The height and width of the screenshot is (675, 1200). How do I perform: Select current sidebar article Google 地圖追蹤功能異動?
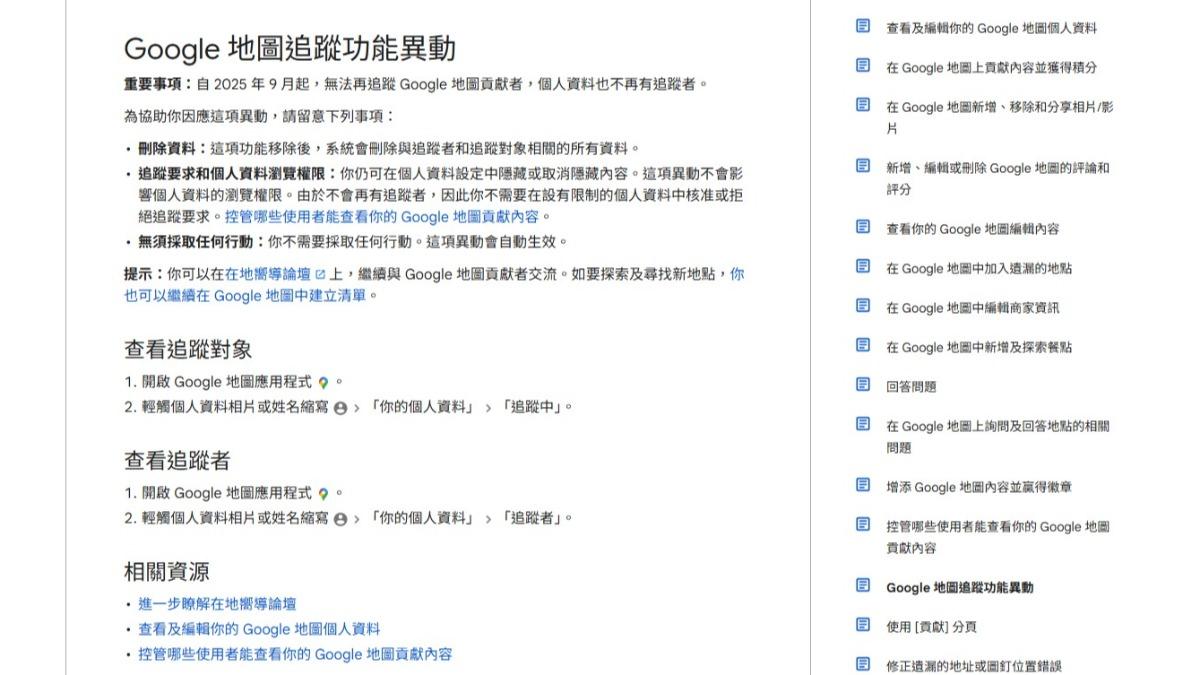pos(959,587)
